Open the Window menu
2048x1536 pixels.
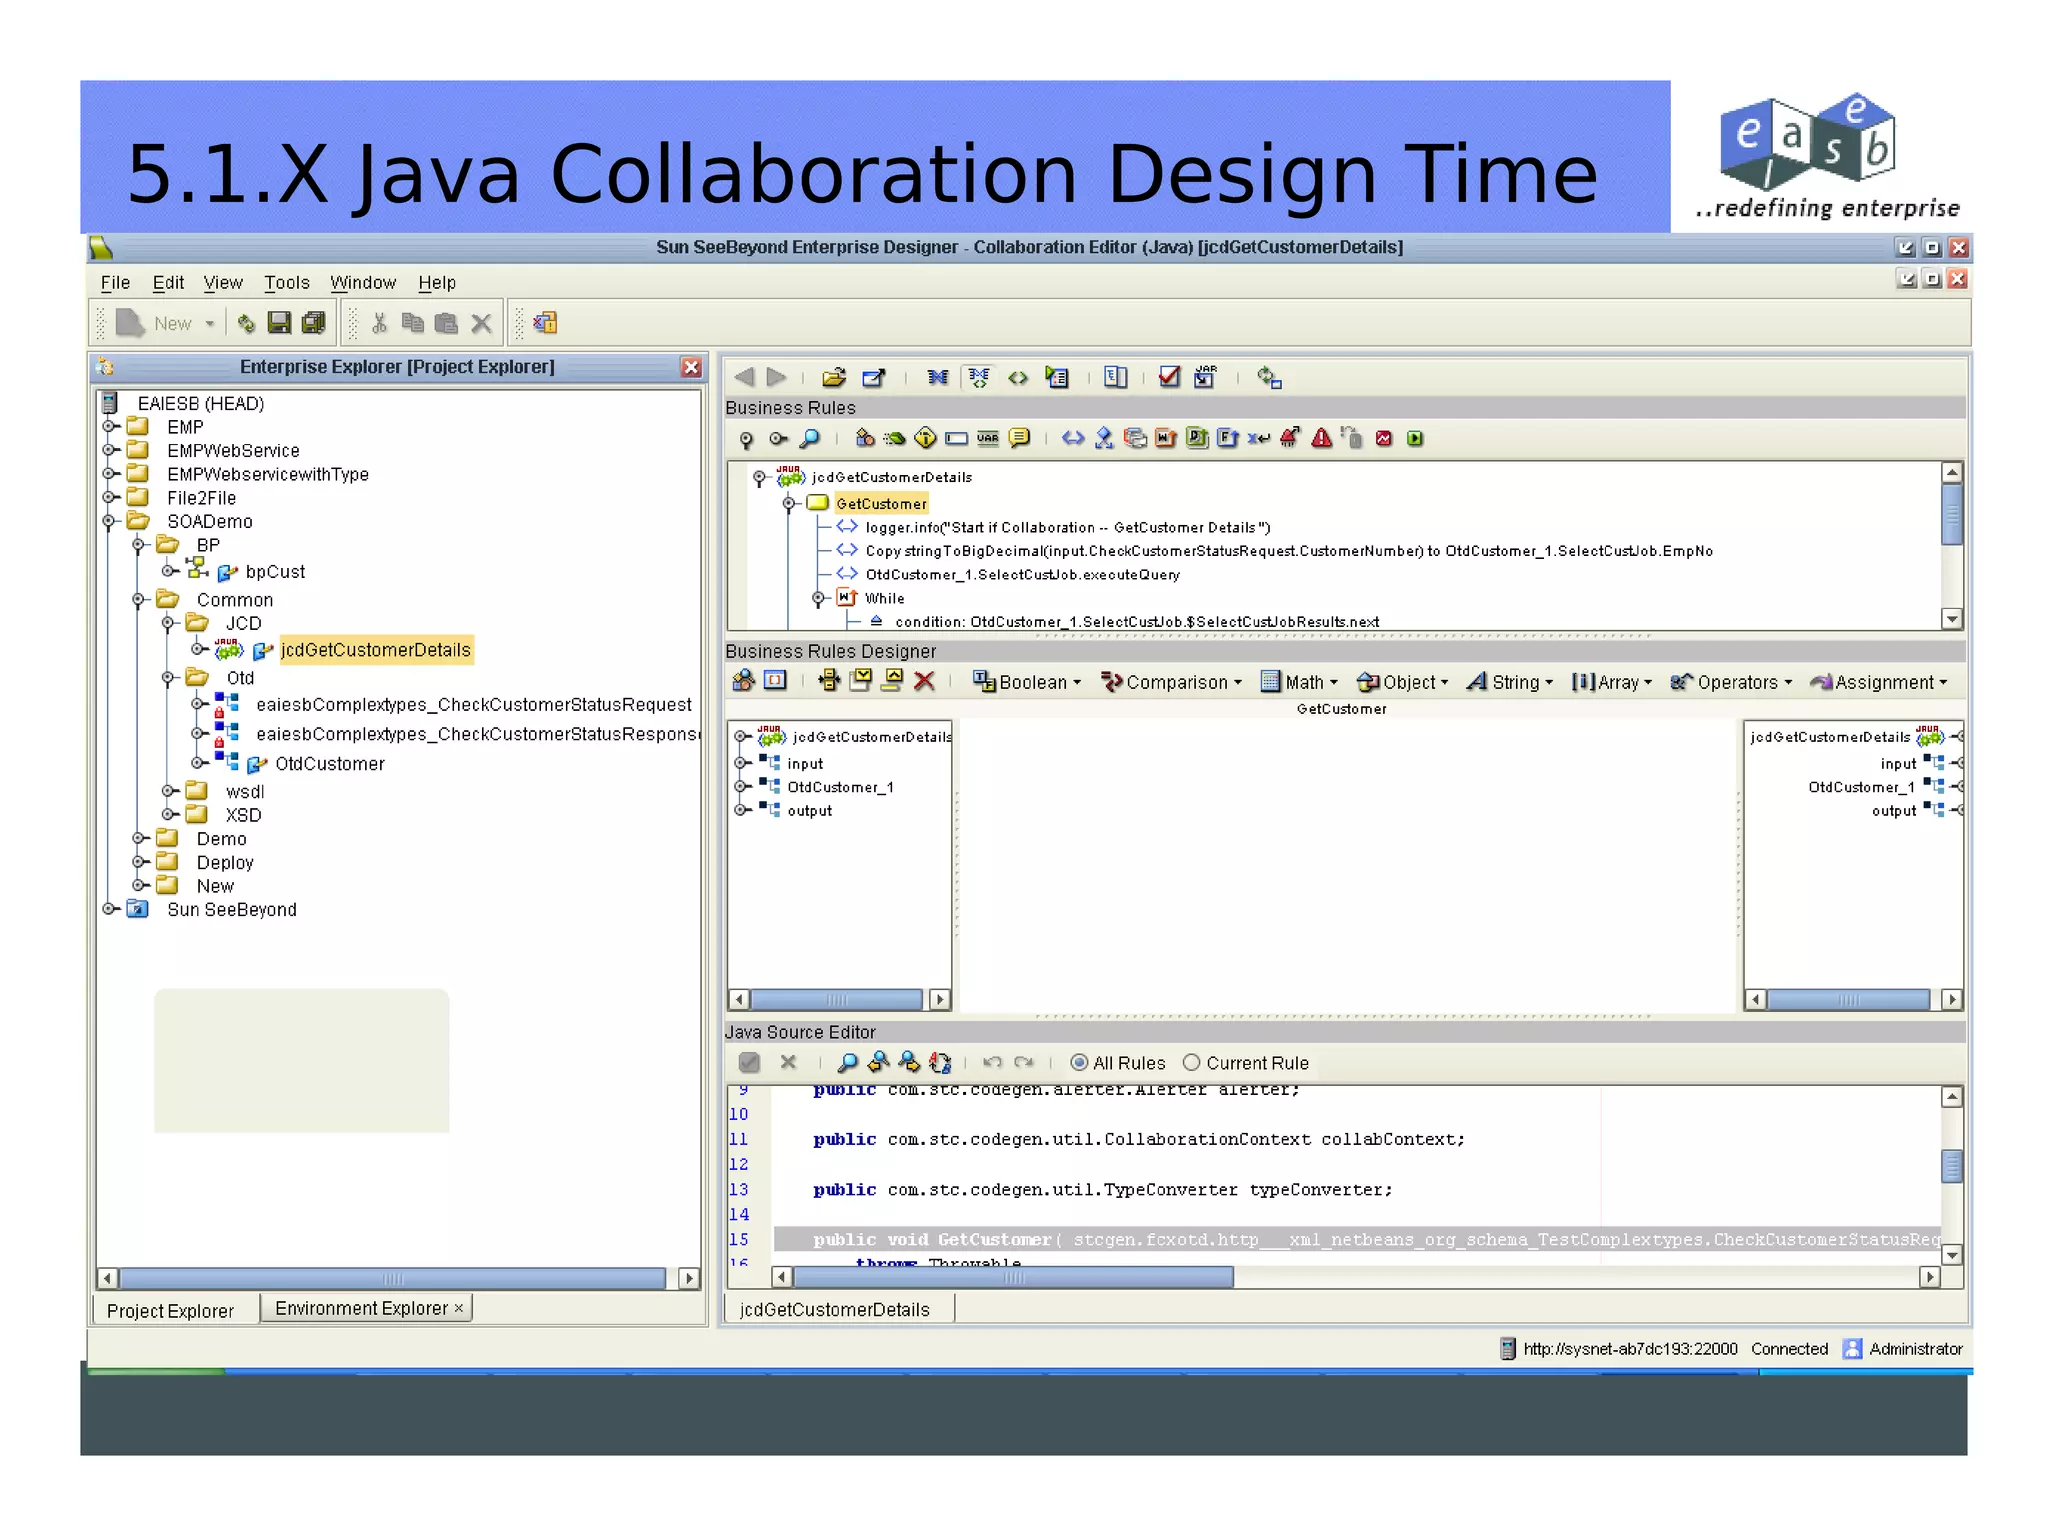click(363, 283)
